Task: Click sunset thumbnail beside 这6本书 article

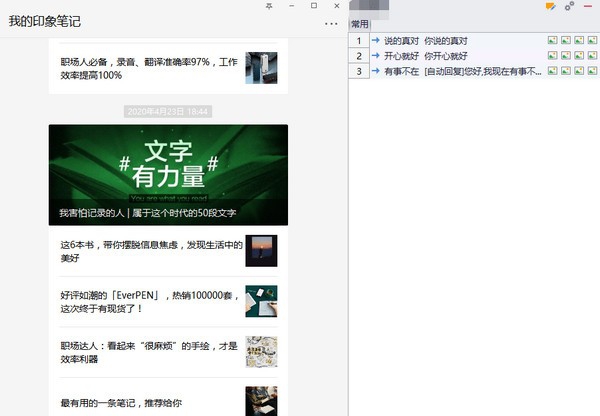Action: (x=261, y=251)
